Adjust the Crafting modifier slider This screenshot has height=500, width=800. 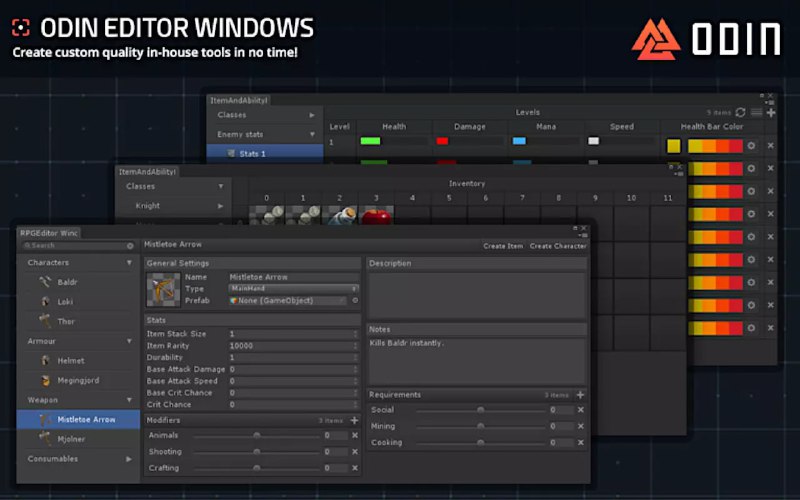(x=256, y=468)
